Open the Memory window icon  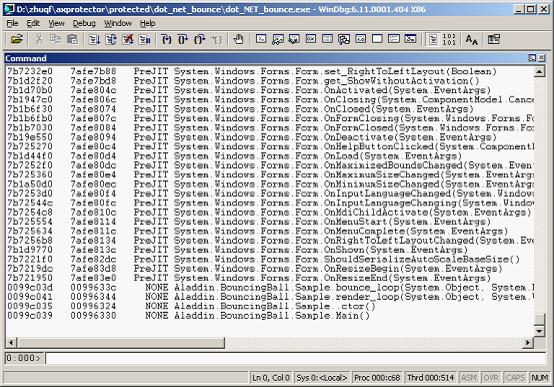(328, 39)
